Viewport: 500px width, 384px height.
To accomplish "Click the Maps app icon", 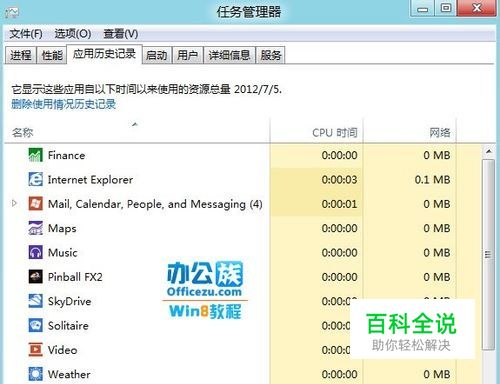I will 35,228.
